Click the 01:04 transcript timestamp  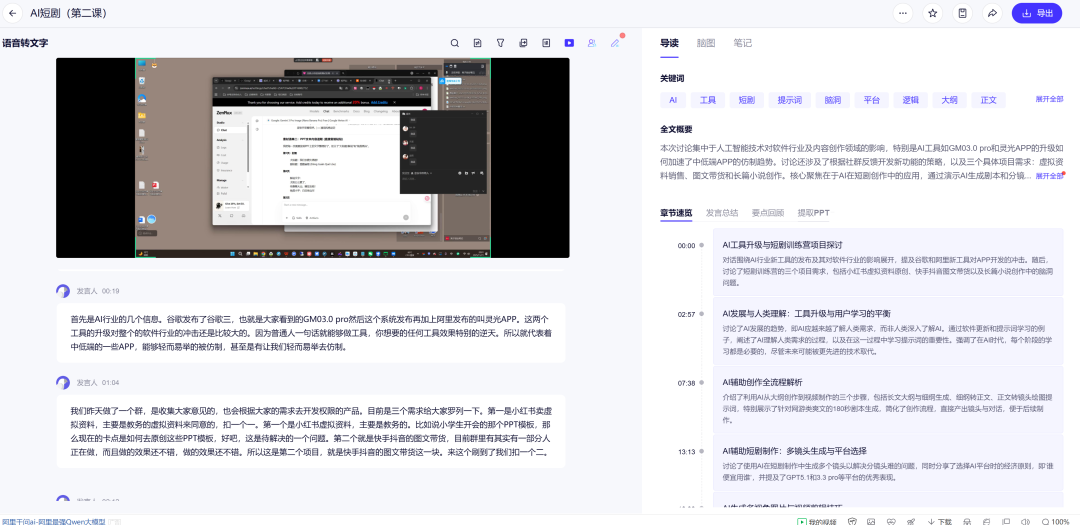[110, 382]
